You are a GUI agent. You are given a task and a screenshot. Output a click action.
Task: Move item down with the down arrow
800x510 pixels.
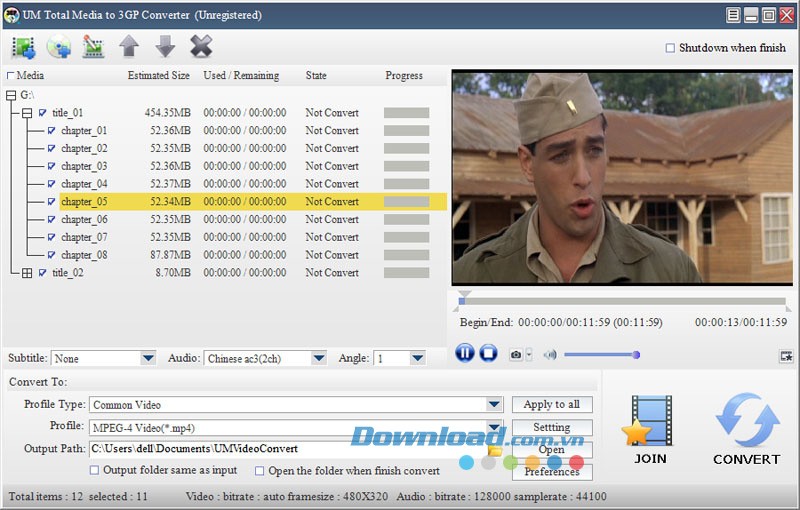click(165, 46)
